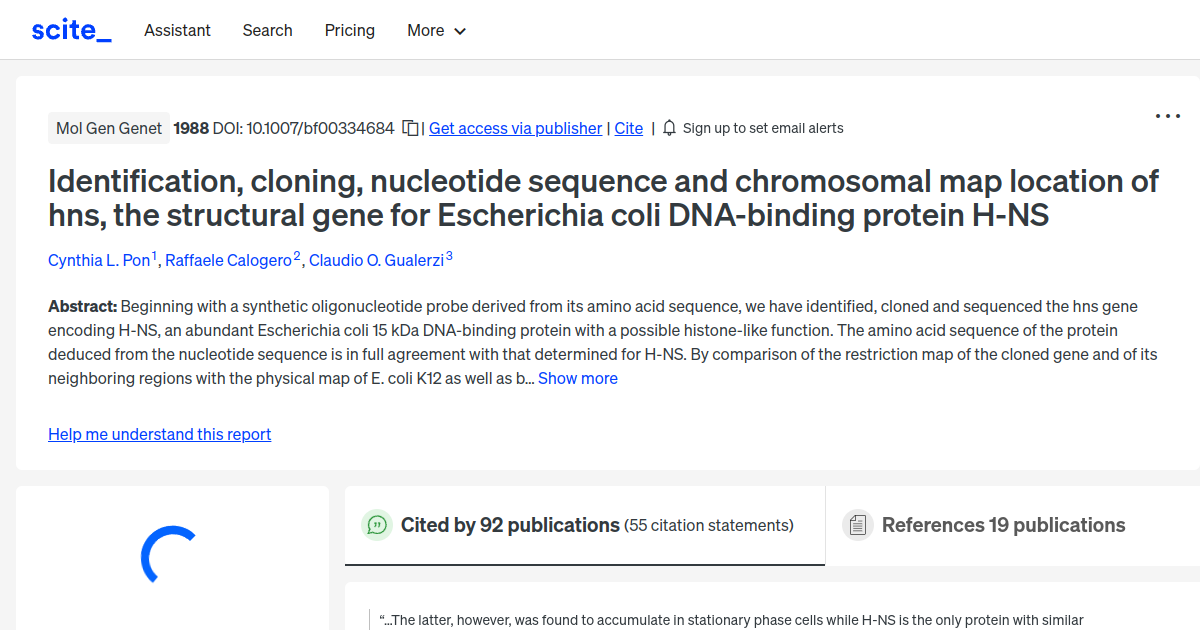Open the Pricing page

pos(349,30)
